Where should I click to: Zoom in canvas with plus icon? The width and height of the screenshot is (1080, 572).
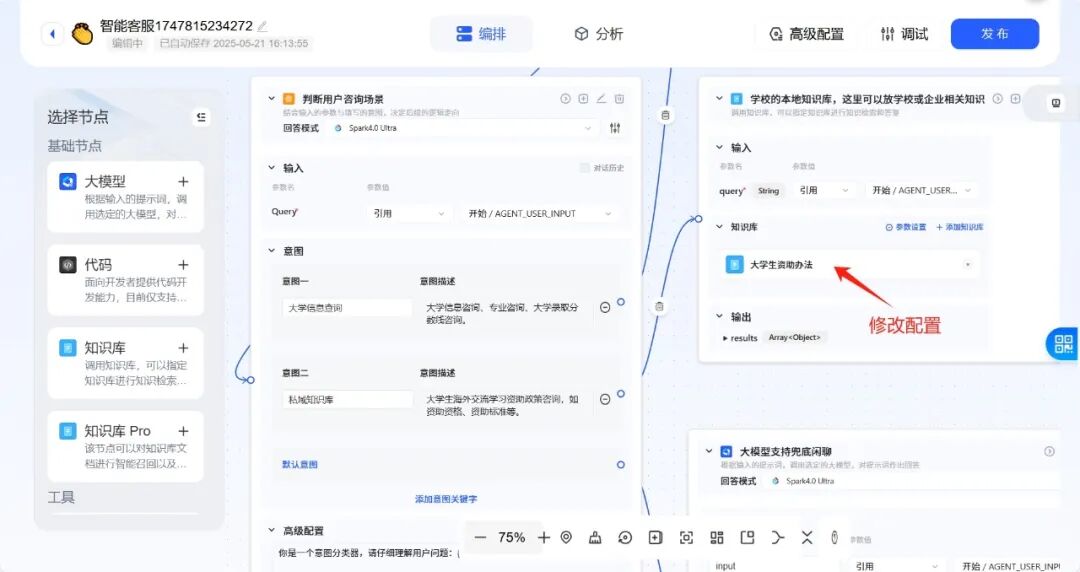point(543,537)
